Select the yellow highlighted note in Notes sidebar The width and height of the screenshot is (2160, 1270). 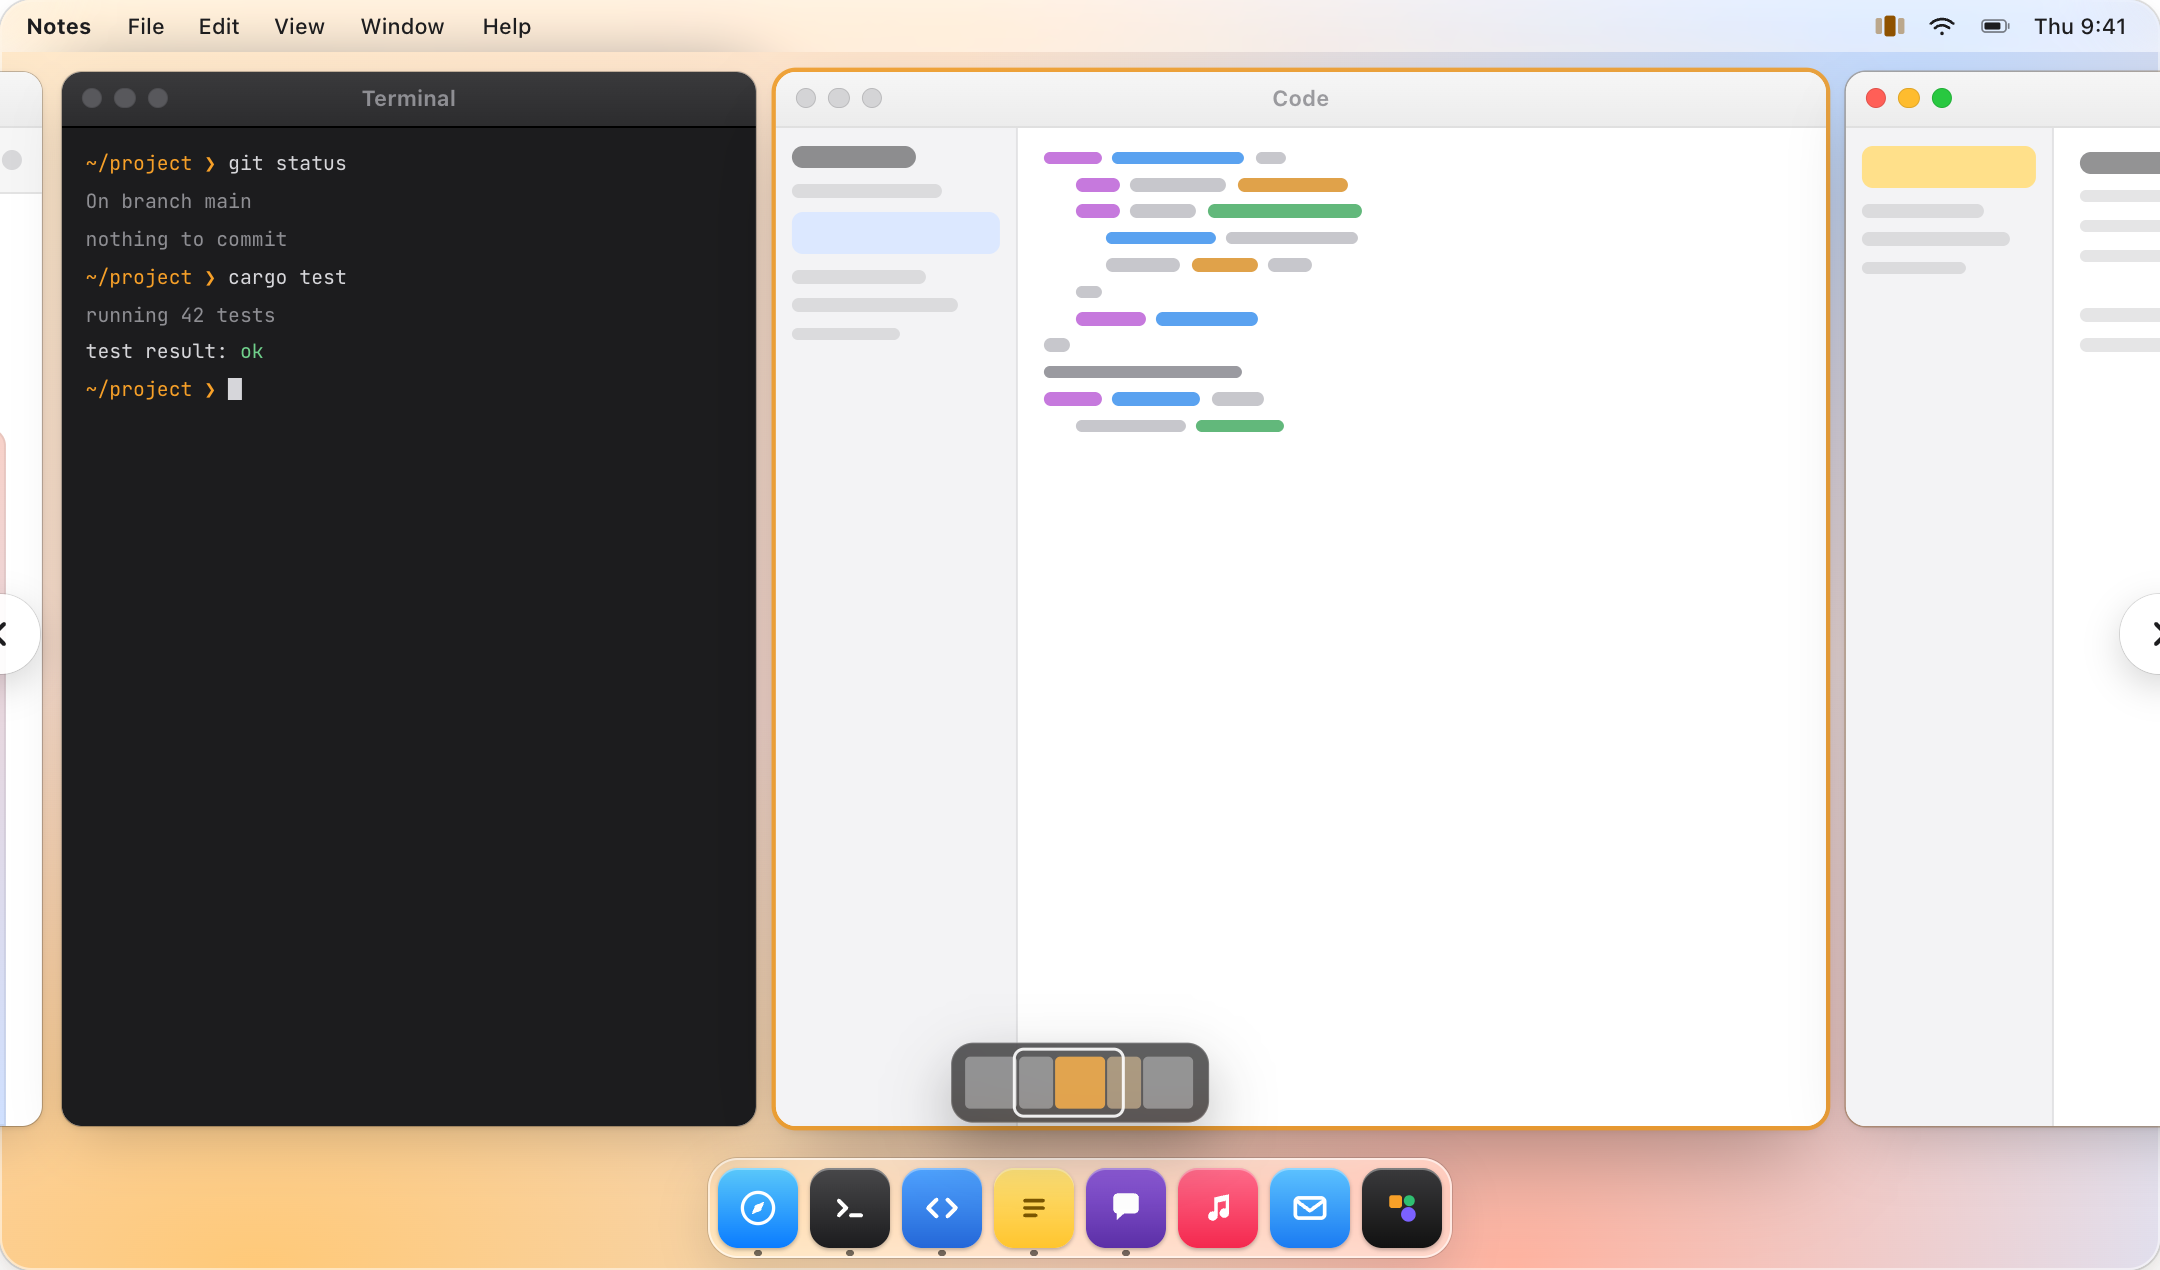[x=1948, y=167]
